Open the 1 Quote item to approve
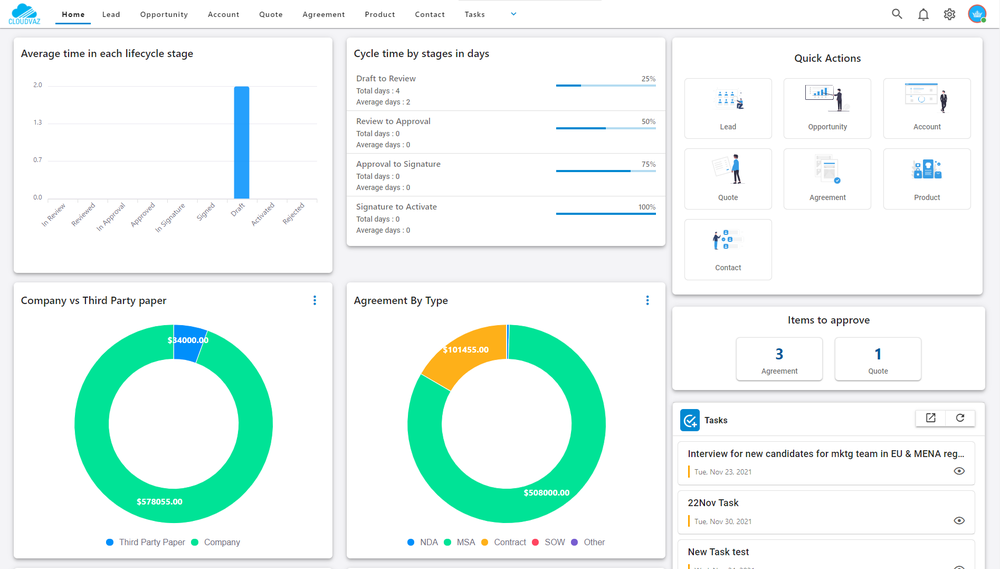 tap(878, 359)
